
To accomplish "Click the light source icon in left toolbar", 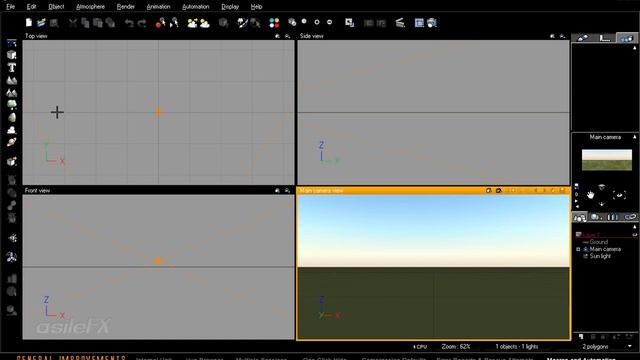I will pos(13,238).
